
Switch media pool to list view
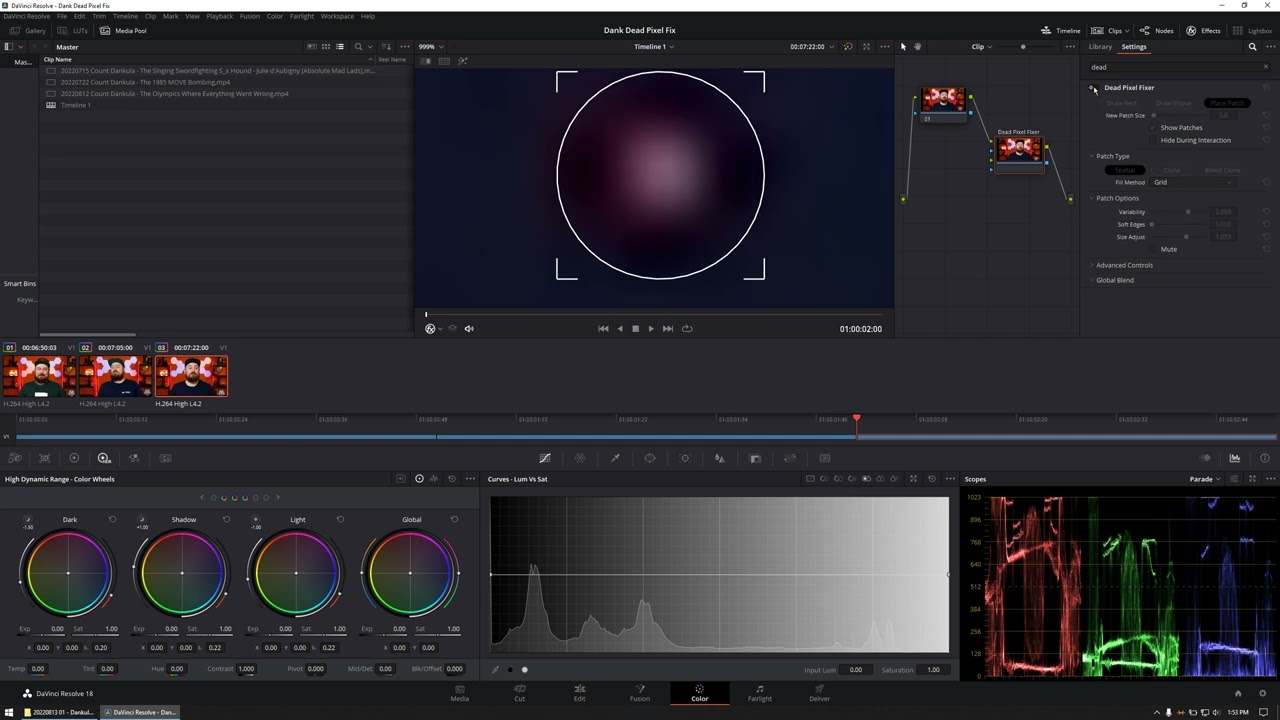(x=340, y=47)
